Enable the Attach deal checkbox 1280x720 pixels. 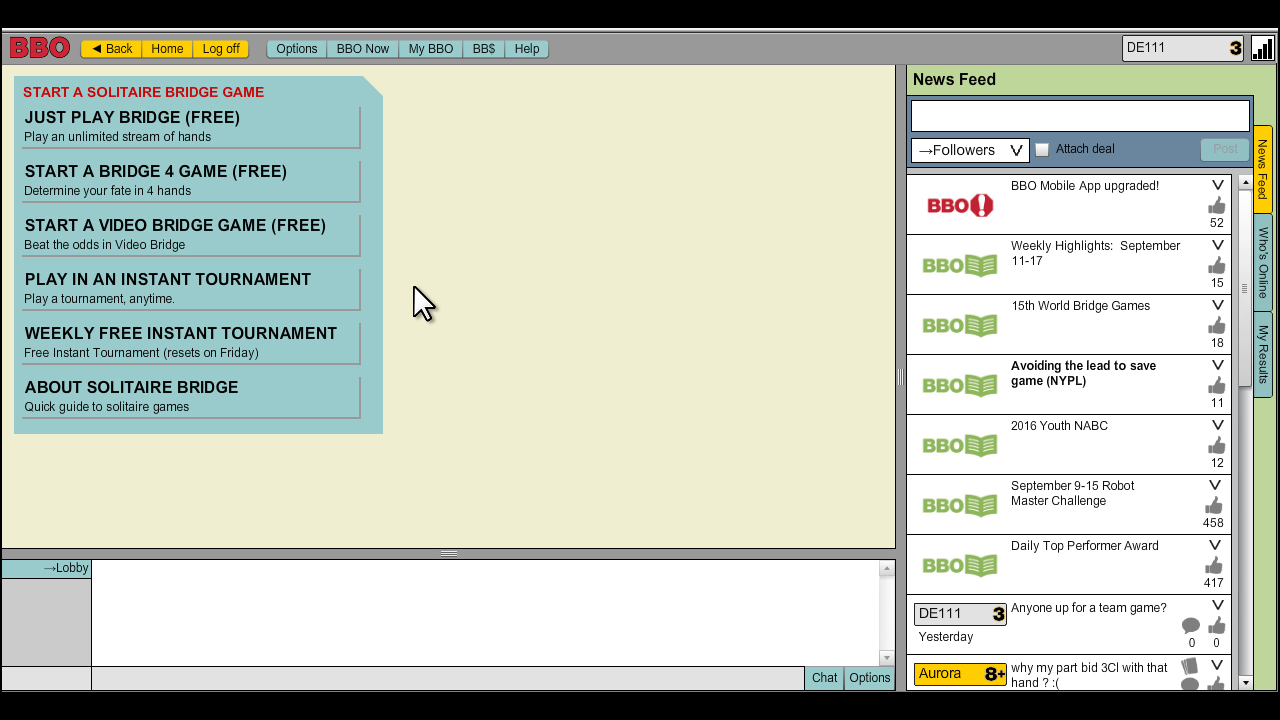(1042, 149)
